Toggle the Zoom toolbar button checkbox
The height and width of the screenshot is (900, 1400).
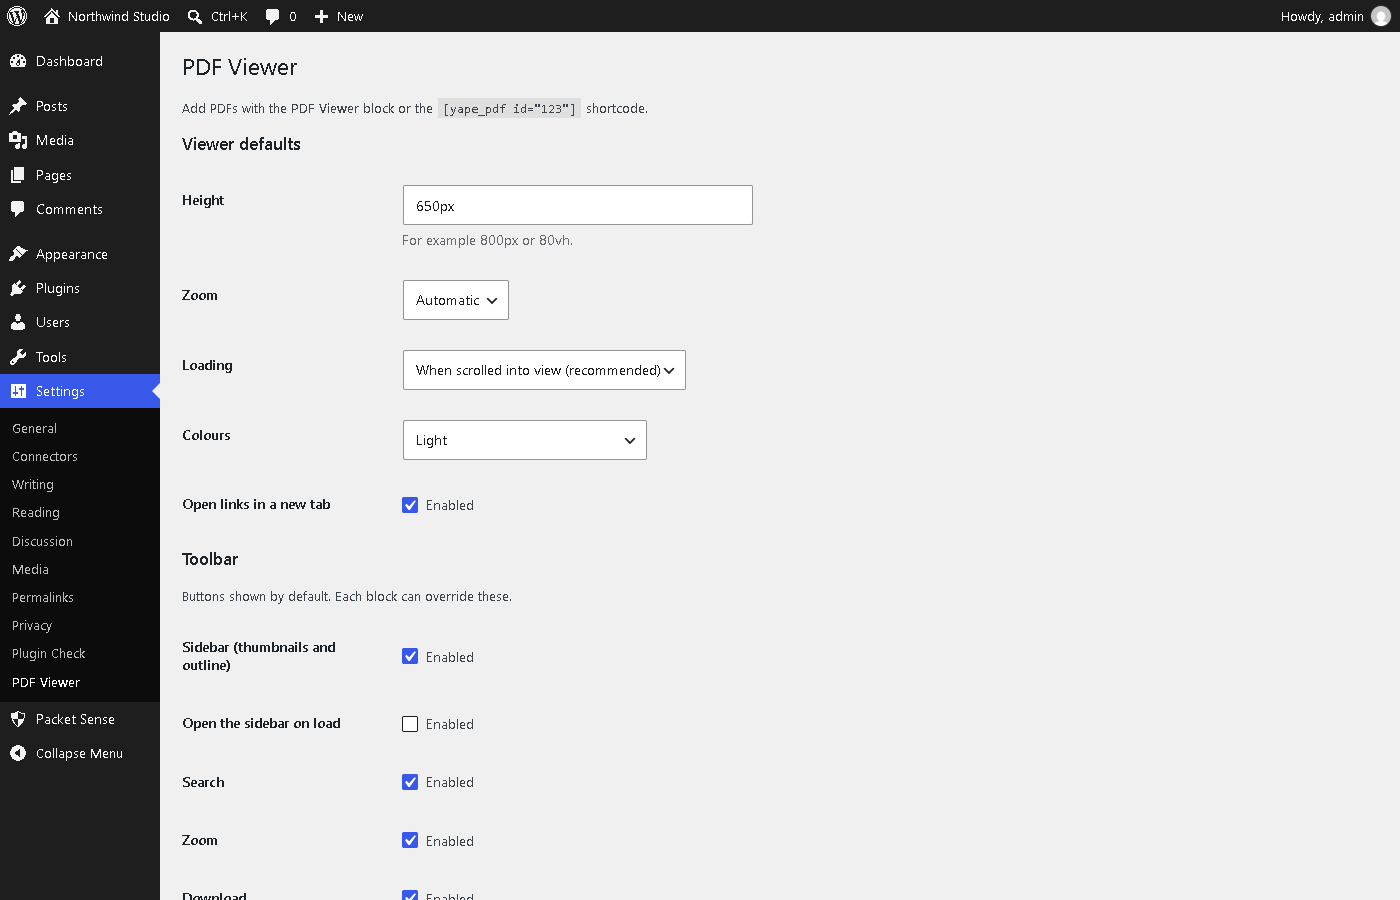click(410, 840)
